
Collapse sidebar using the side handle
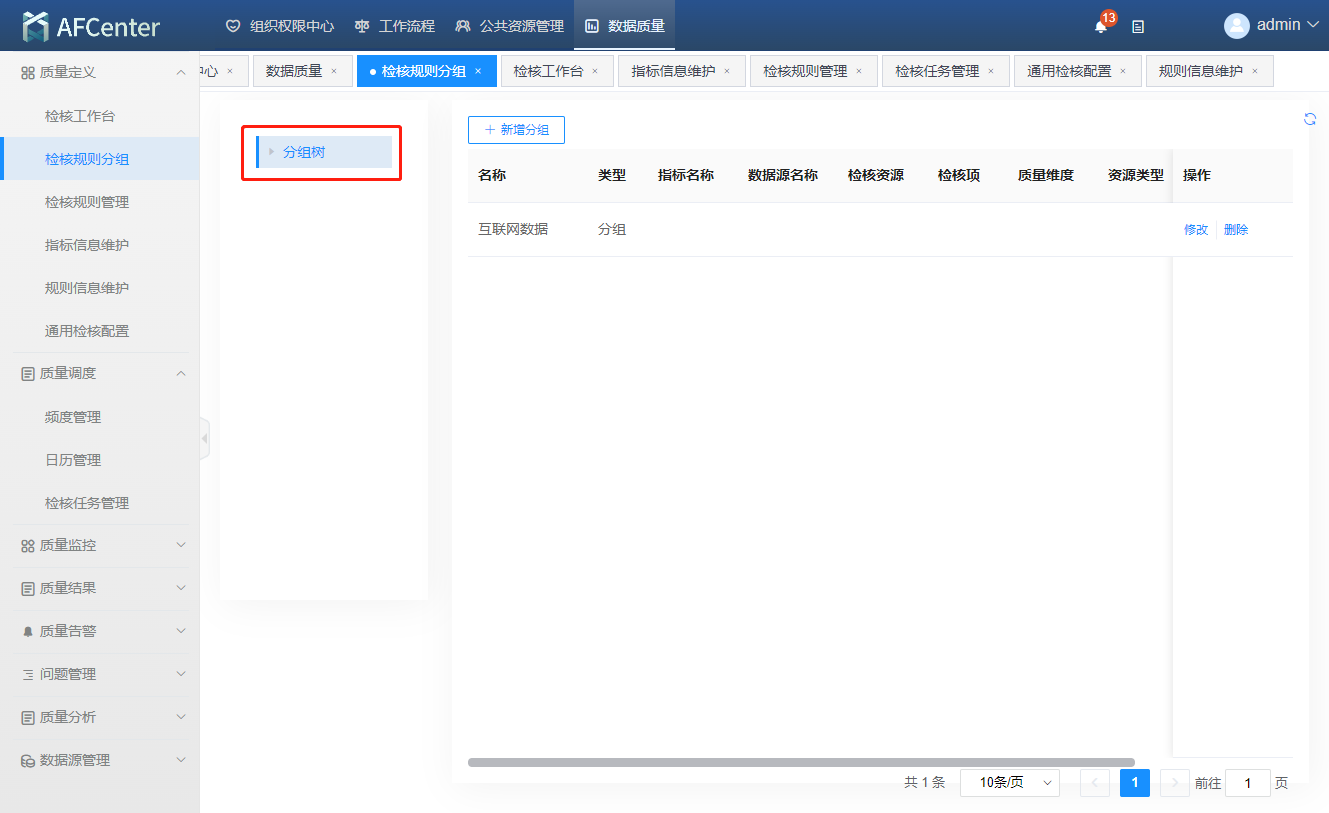(204, 438)
